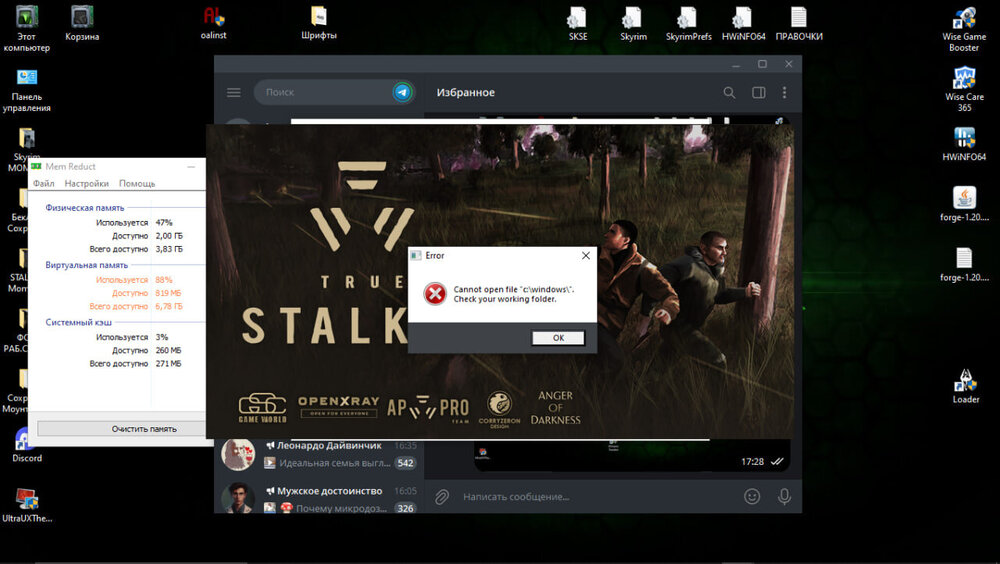Open the Помощь menu in Mem Reduct
Screen dimensions: 1000x564
tap(137, 184)
